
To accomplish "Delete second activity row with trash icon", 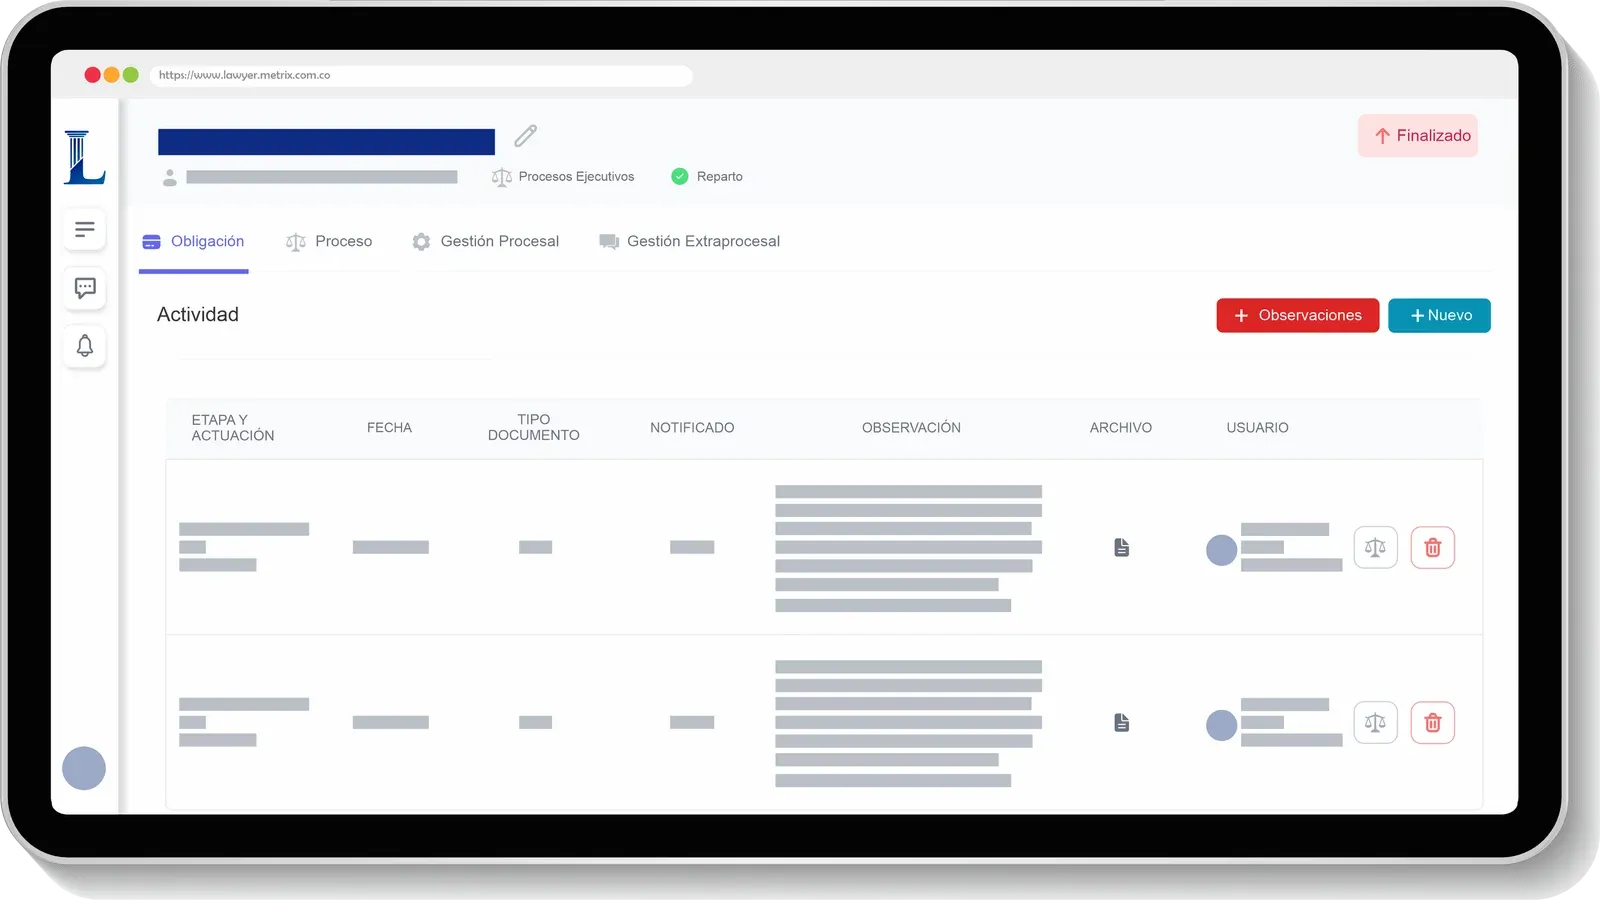I will coord(1432,723).
